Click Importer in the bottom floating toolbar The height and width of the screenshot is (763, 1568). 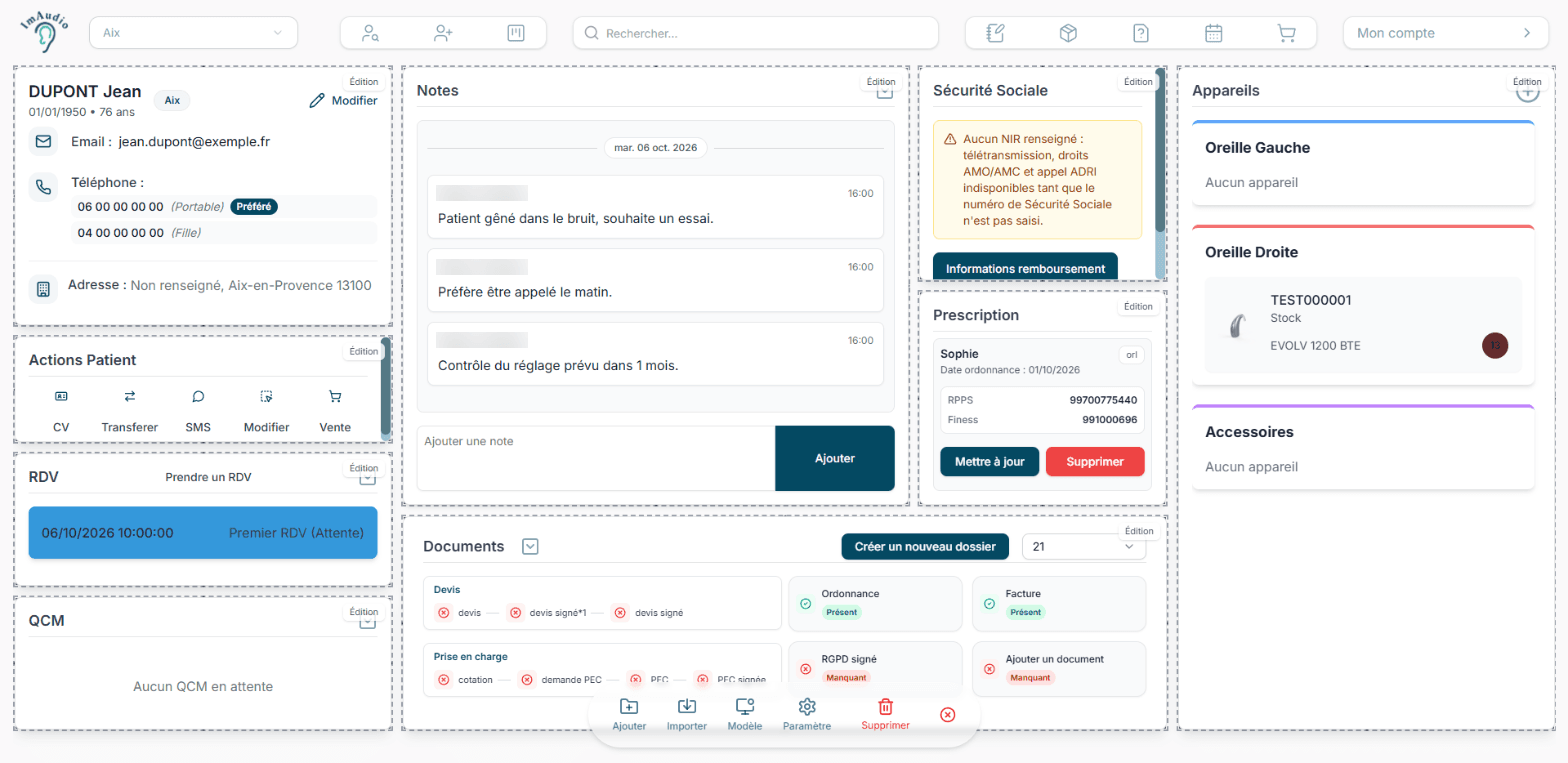pyautogui.click(x=687, y=715)
